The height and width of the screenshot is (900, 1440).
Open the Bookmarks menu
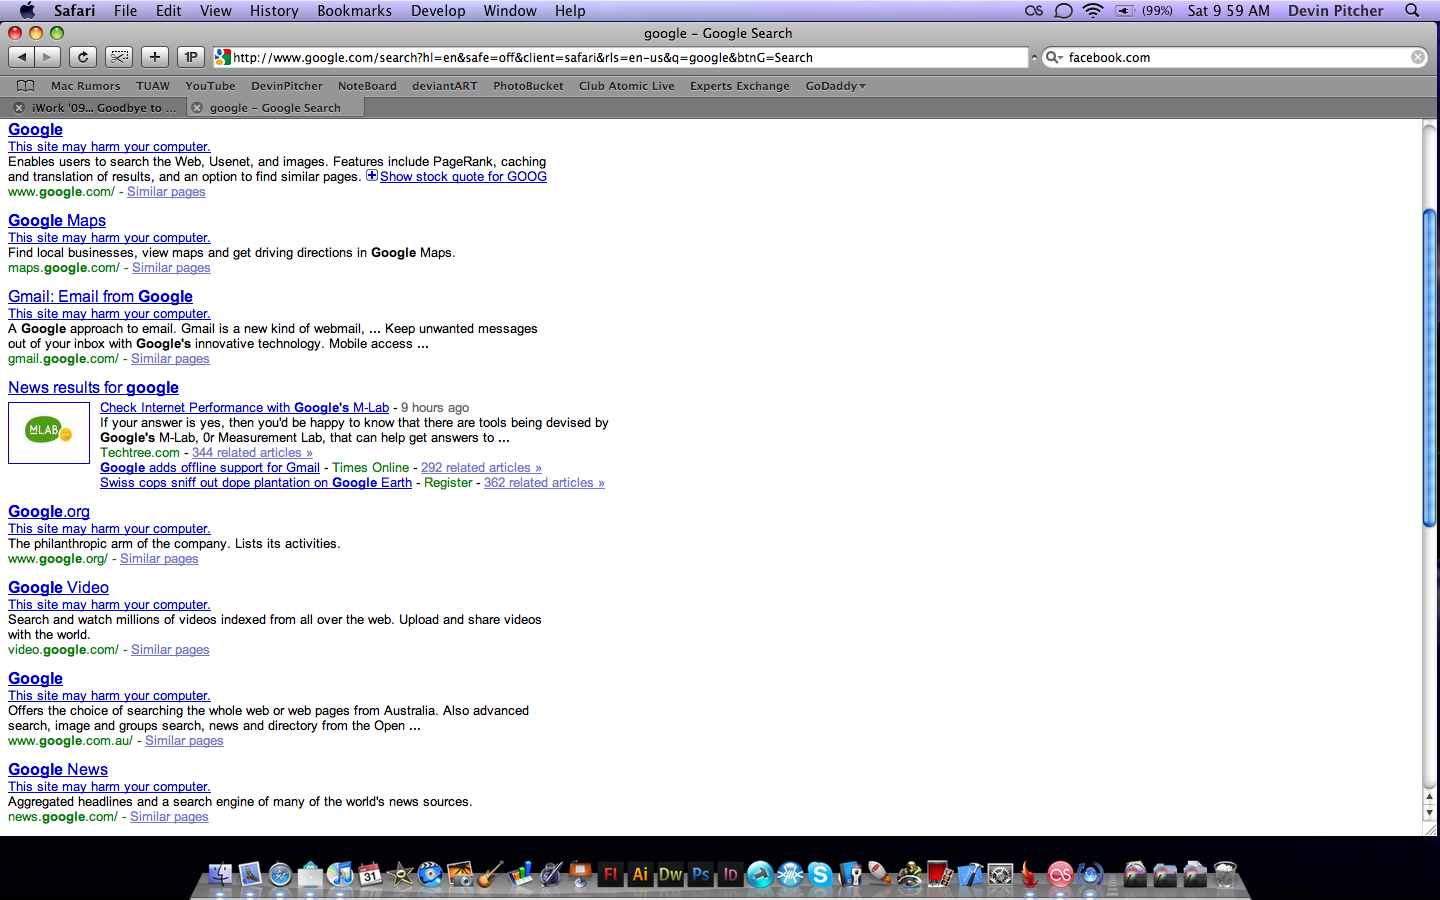point(354,10)
